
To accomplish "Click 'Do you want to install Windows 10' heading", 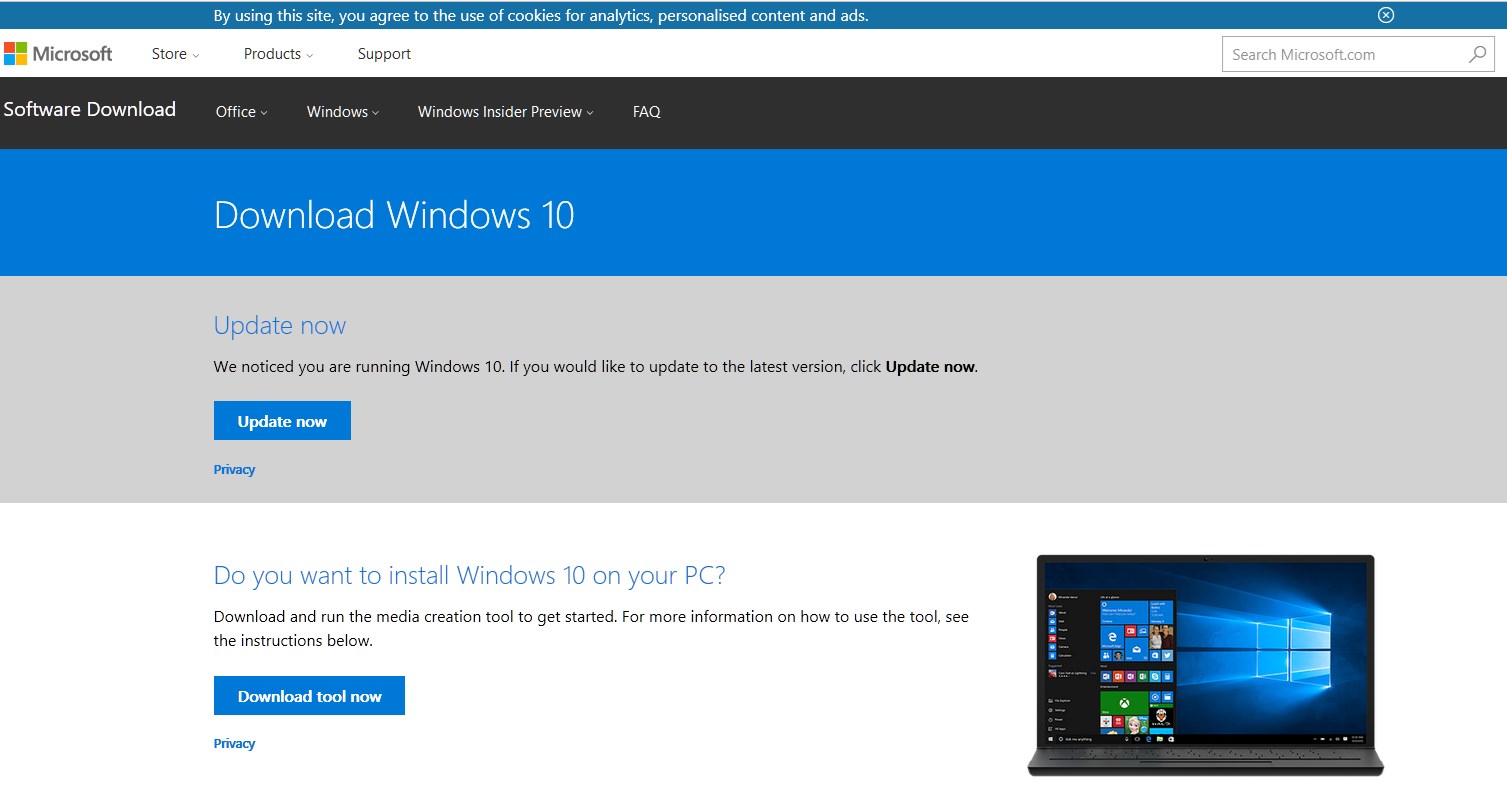I will (469, 575).
